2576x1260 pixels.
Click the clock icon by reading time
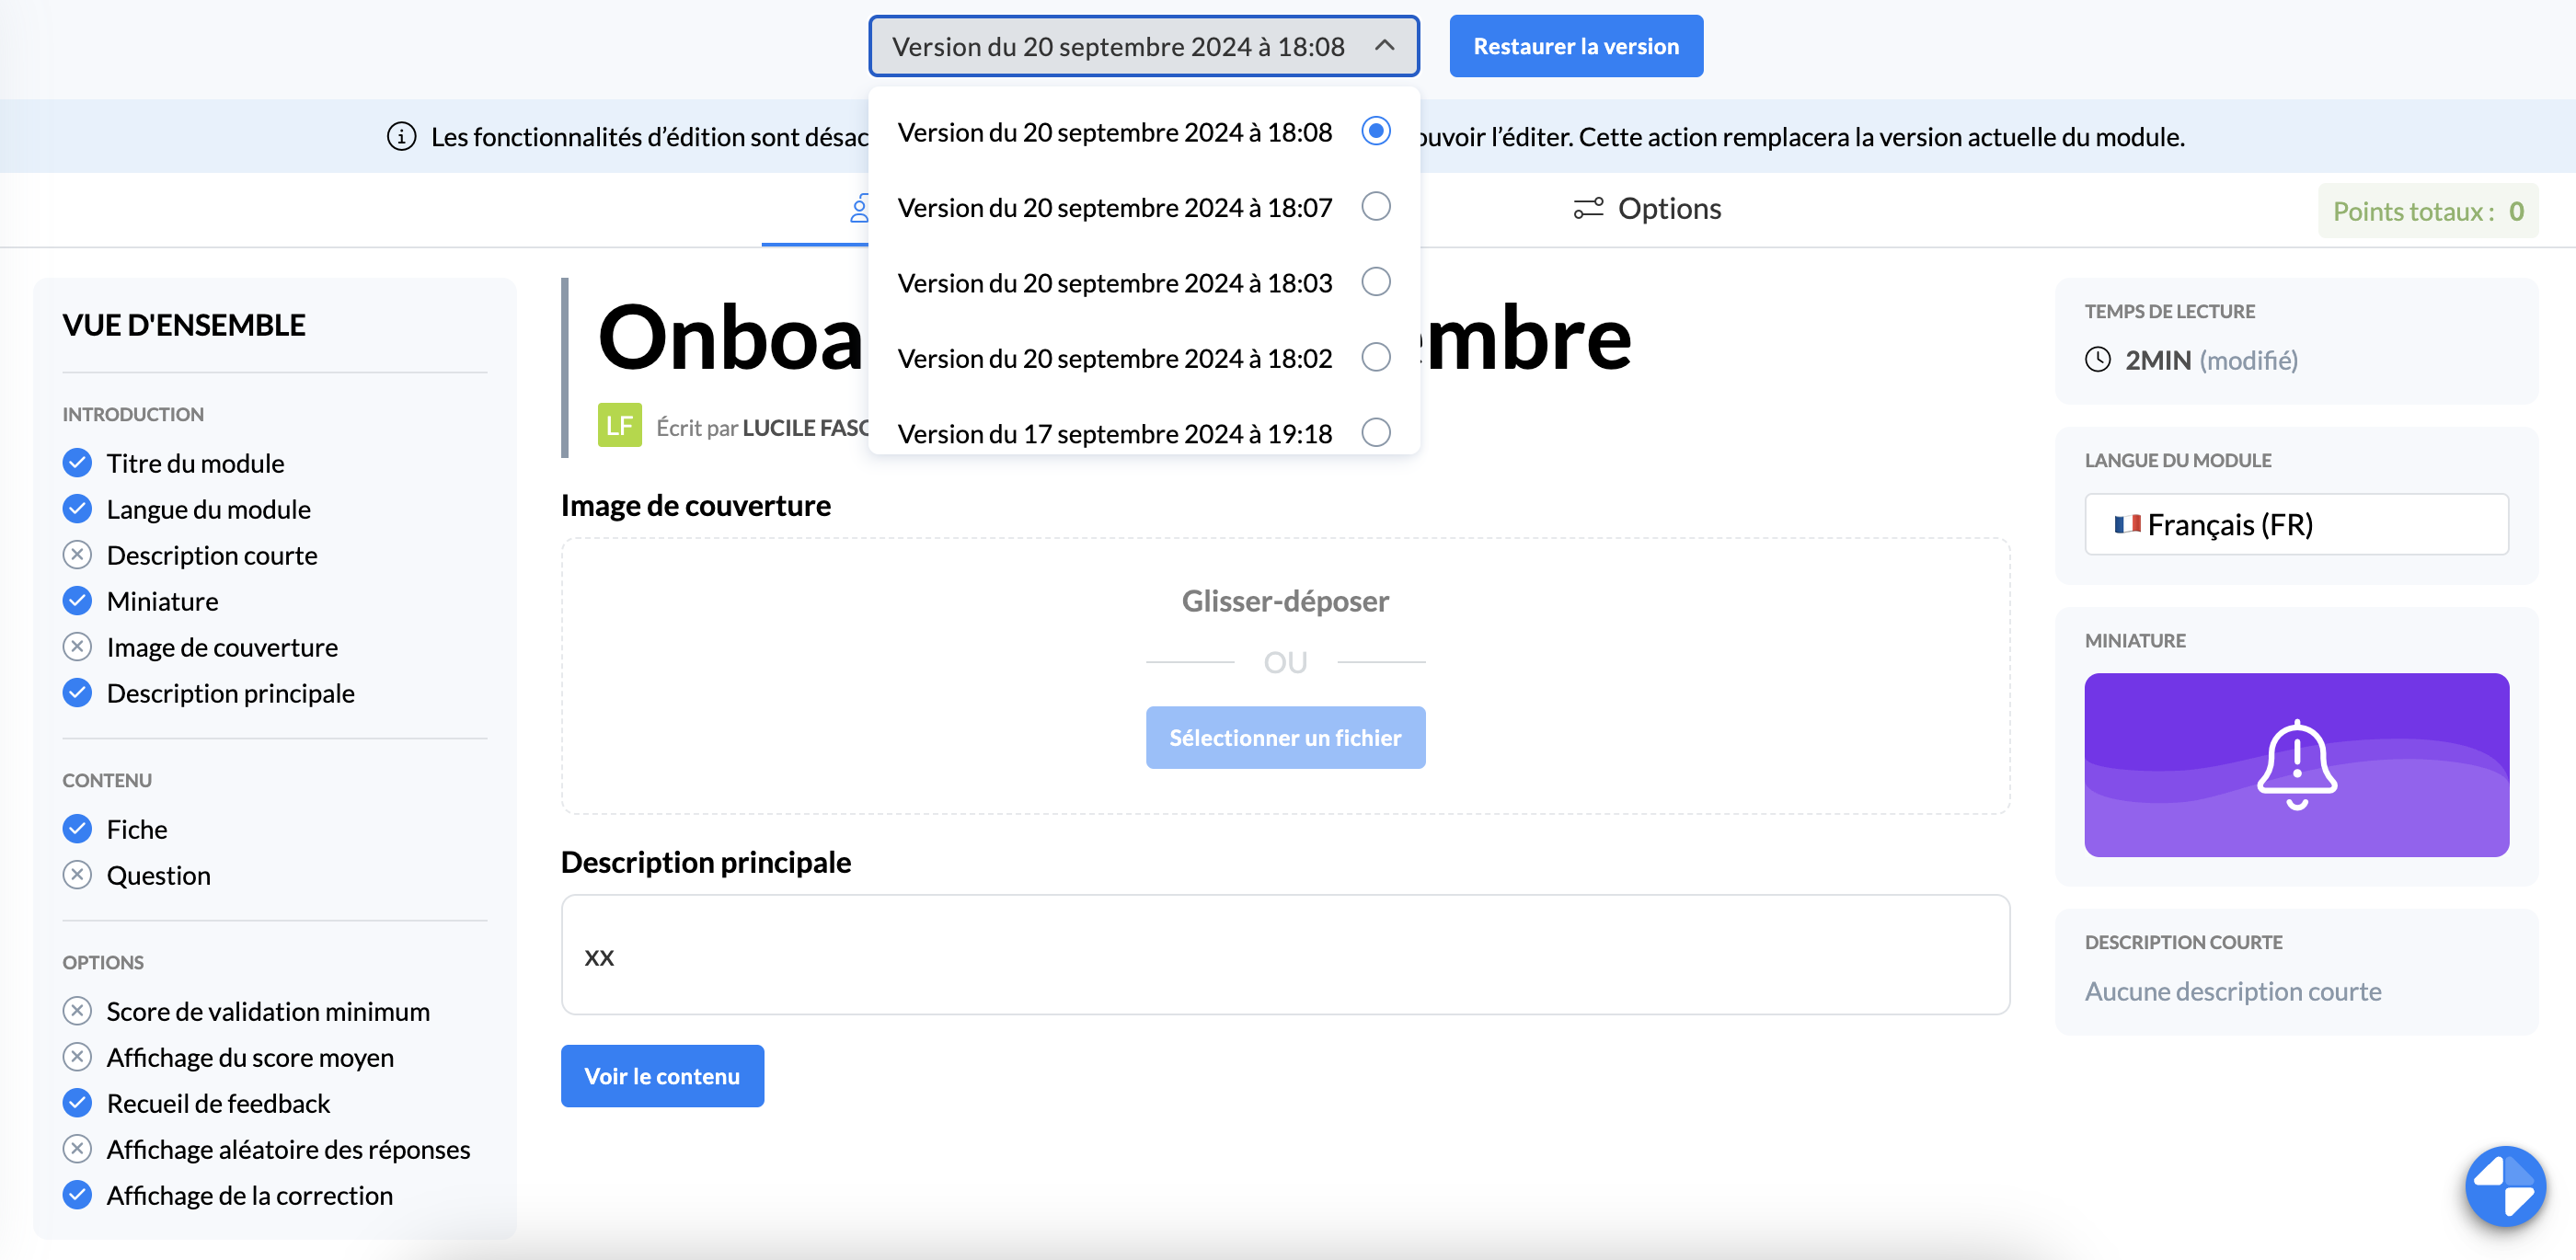[x=2097, y=360]
